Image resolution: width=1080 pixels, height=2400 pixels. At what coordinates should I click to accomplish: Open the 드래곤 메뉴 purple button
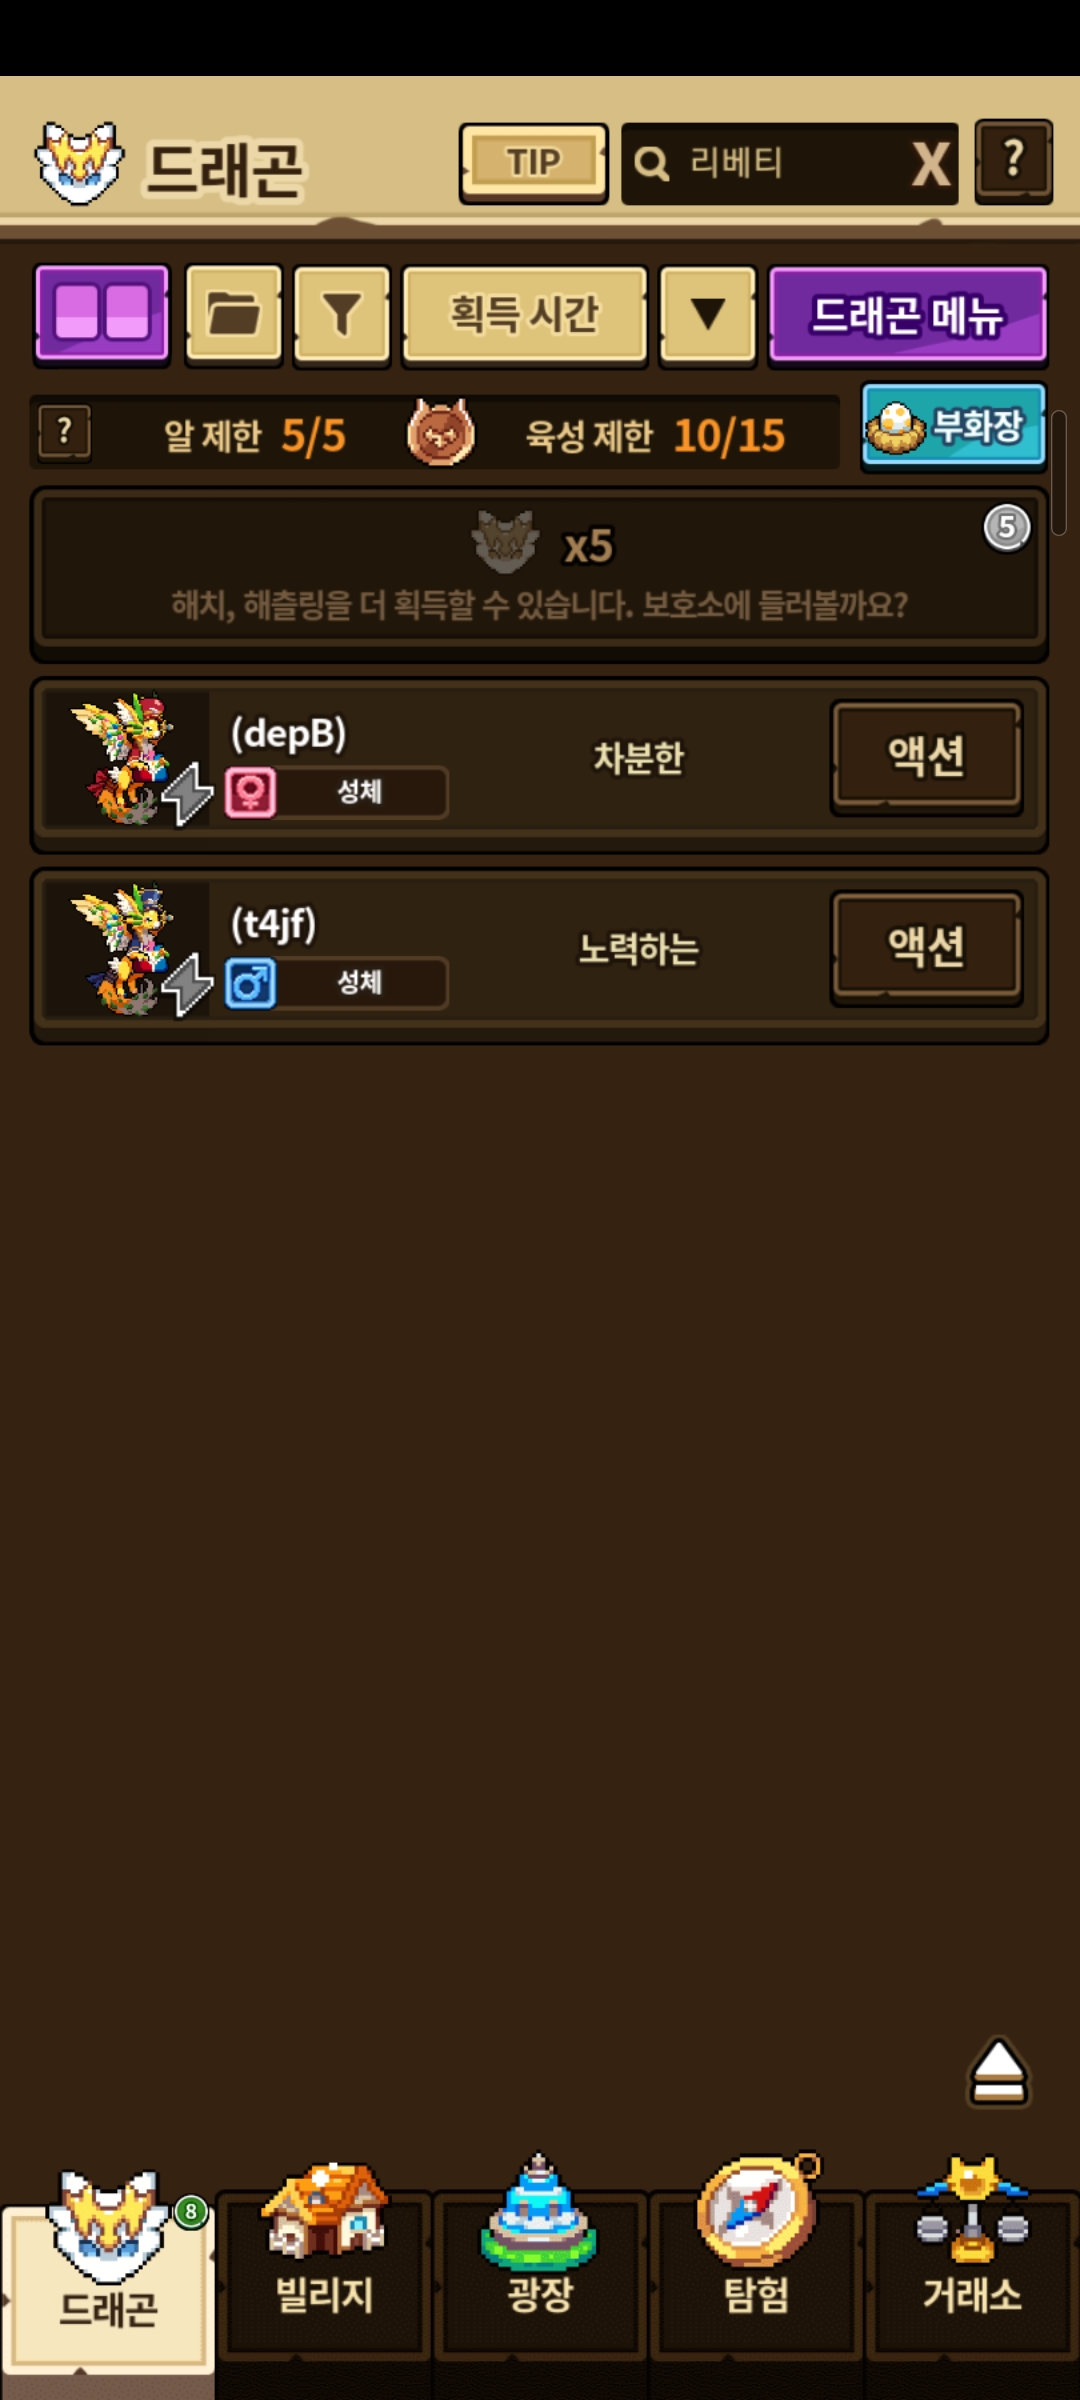[x=907, y=315]
